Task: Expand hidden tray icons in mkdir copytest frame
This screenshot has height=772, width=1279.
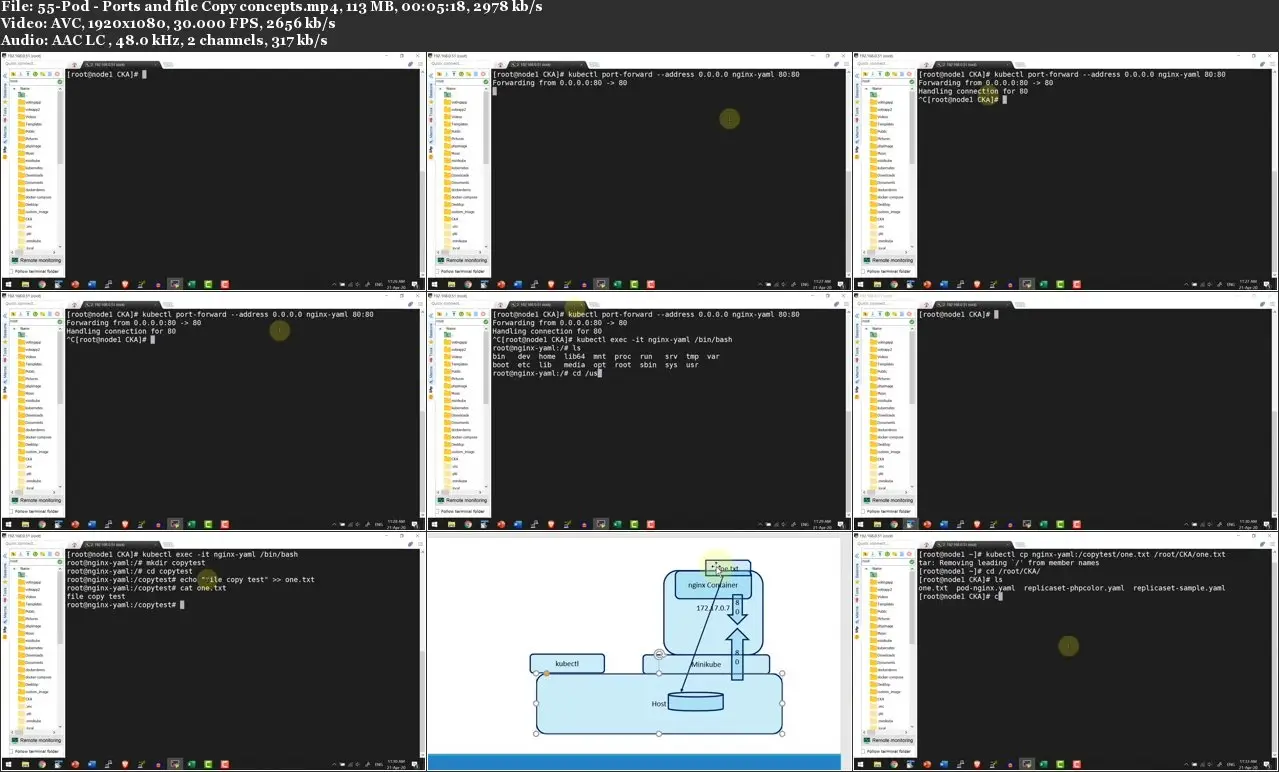Action: [x=334, y=765]
